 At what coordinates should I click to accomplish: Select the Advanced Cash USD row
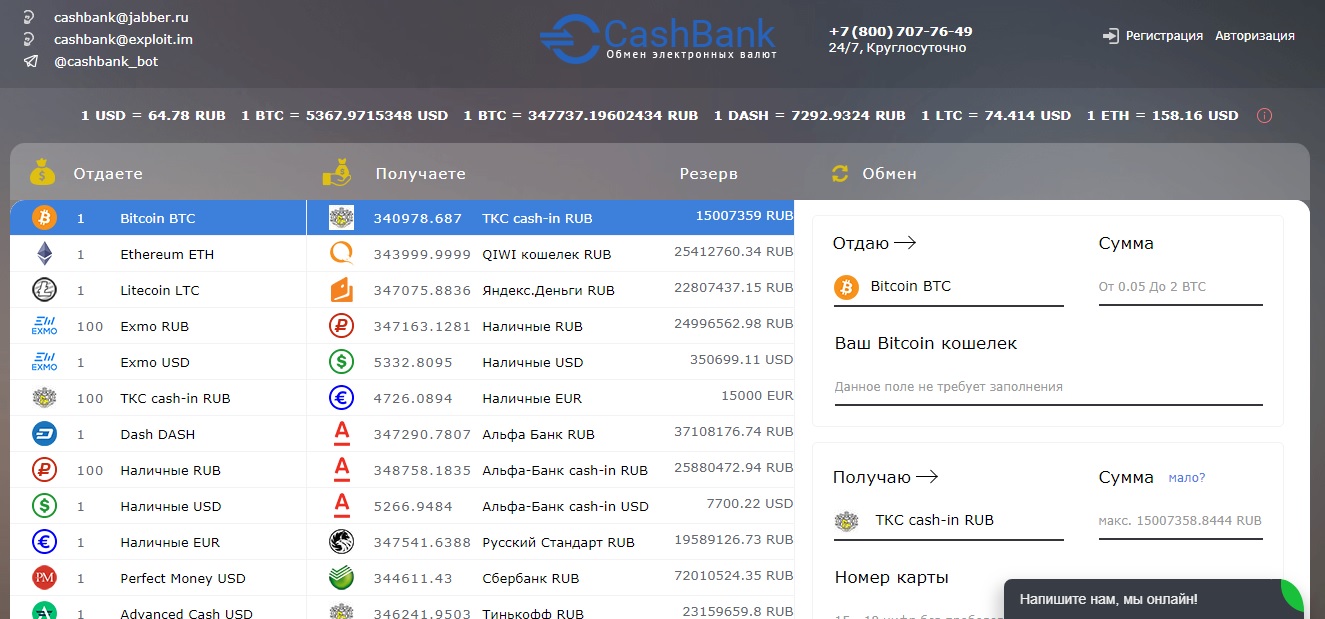[158, 608]
